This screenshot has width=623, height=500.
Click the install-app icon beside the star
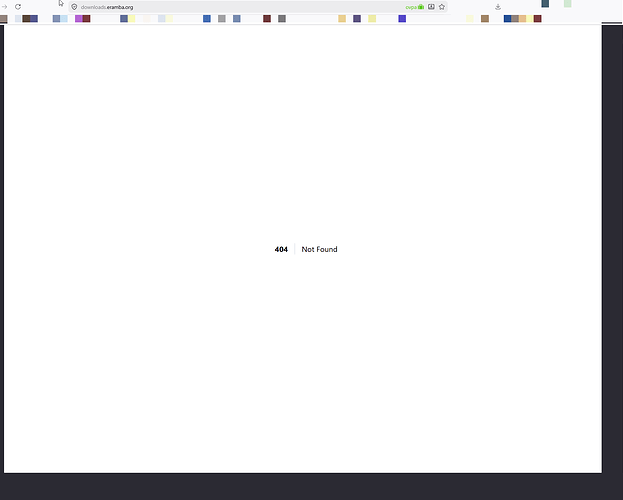pos(431,7)
